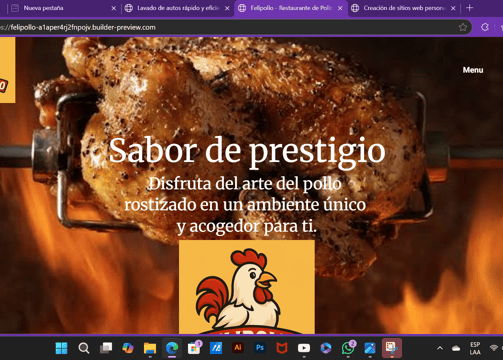Open Clipchamp icon in taskbar
Screen dimensions: 503x360
(x=326, y=348)
